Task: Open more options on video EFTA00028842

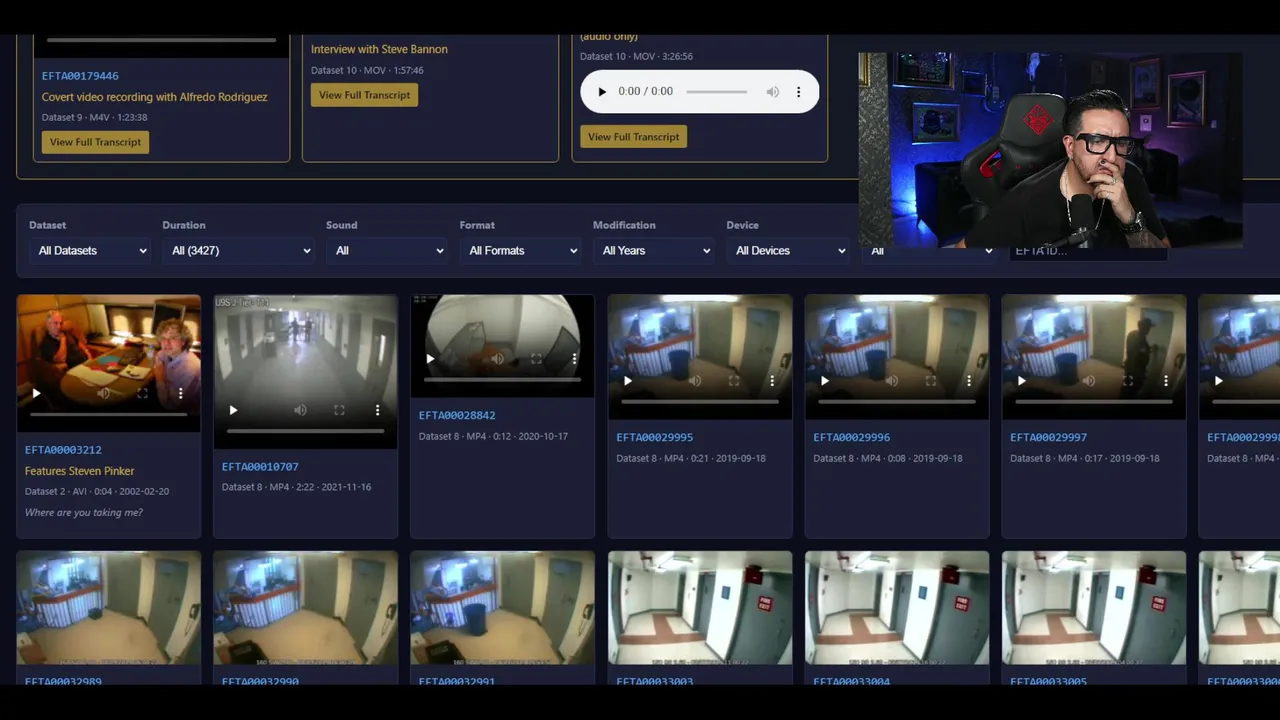Action: click(574, 359)
